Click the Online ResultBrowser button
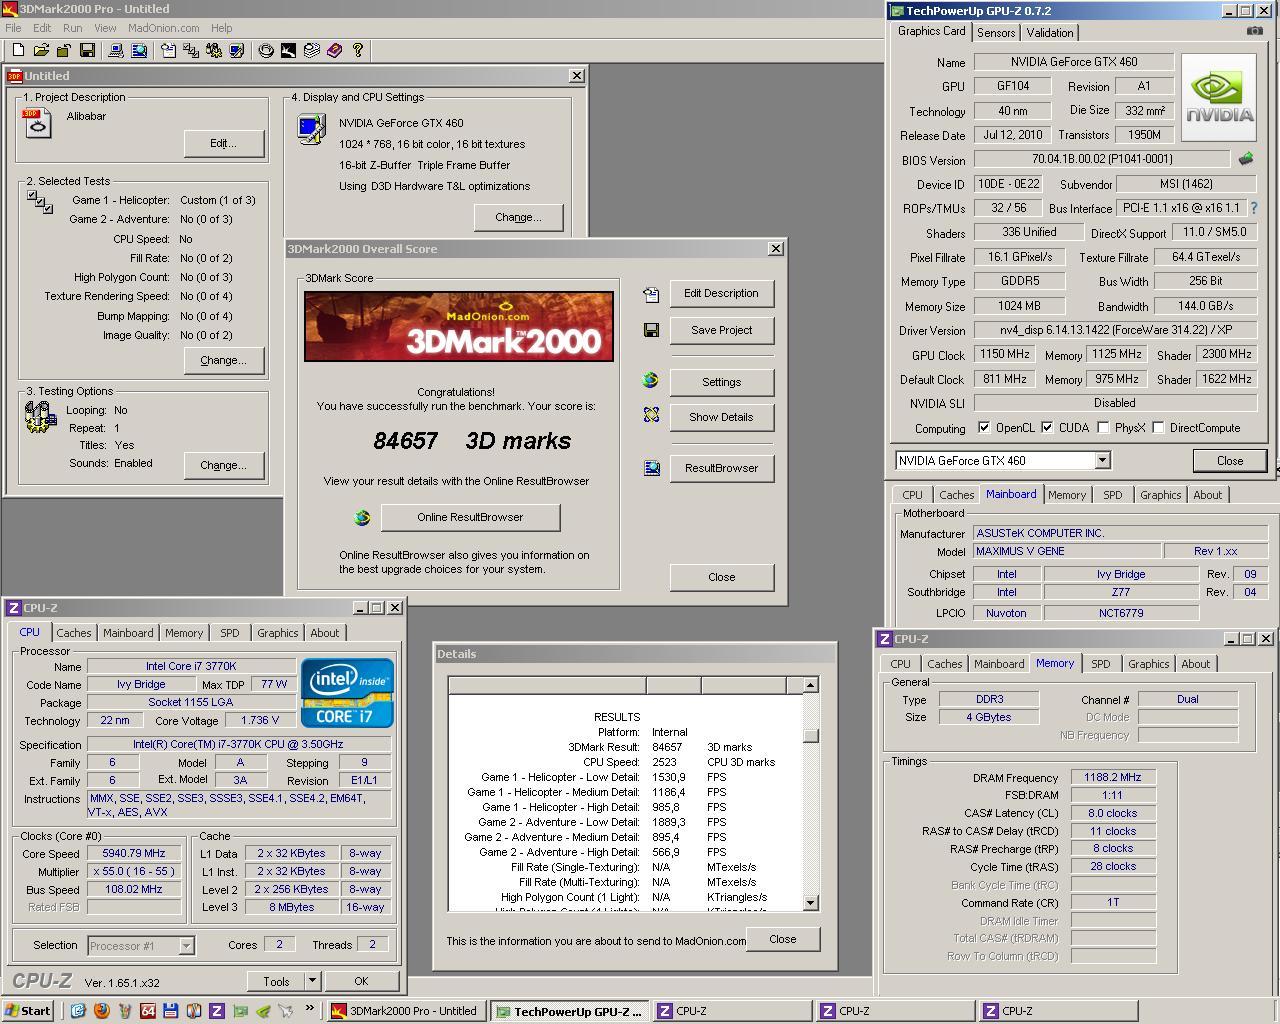The width and height of the screenshot is (1280, 1024). tap(470, 517)
